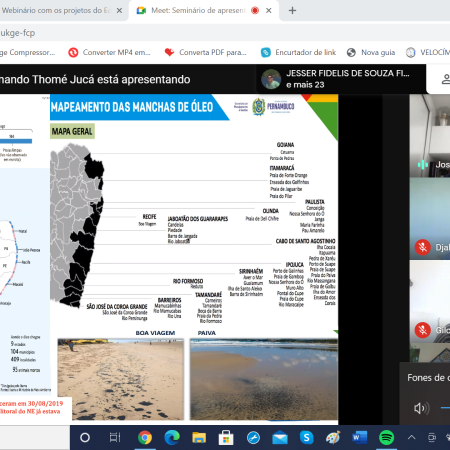Open Encurtador de link bookmark

pyautogui.click(x=298, y=52)
